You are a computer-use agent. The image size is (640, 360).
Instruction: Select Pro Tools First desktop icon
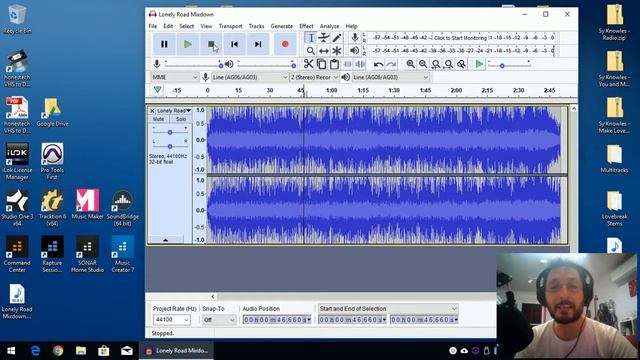(52, 161)
